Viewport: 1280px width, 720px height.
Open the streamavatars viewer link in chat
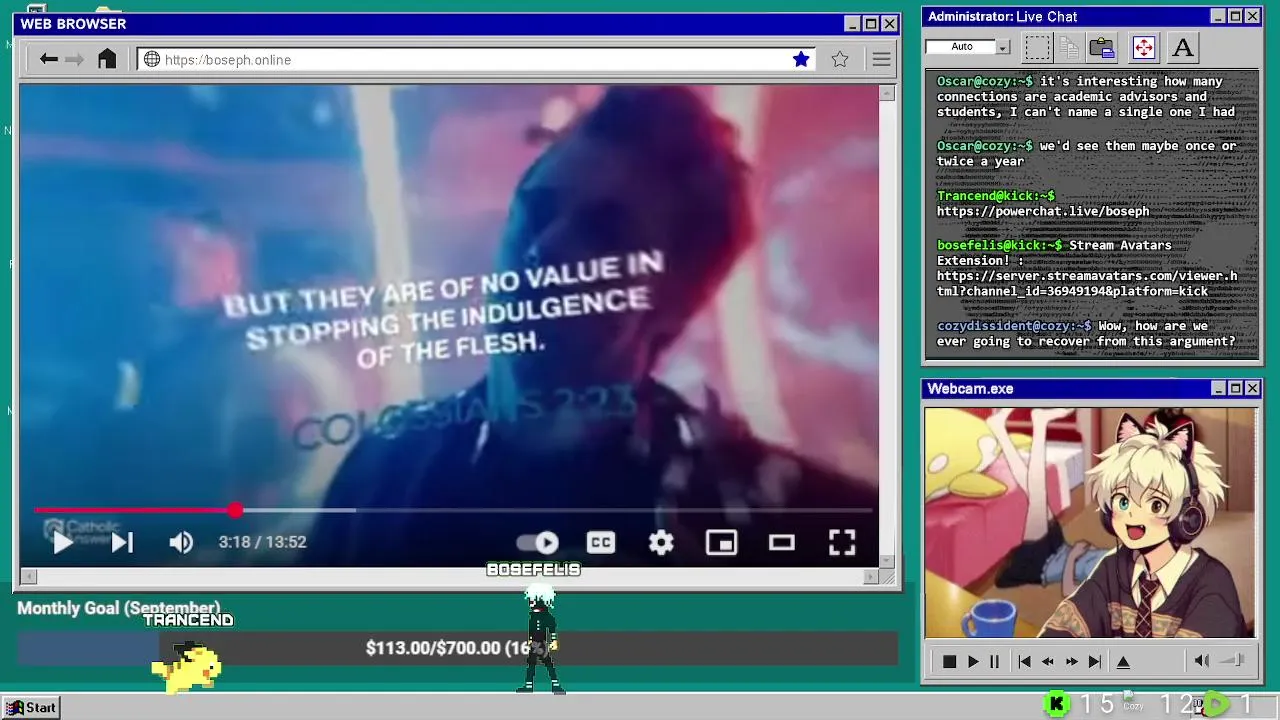coord(1087,283)
